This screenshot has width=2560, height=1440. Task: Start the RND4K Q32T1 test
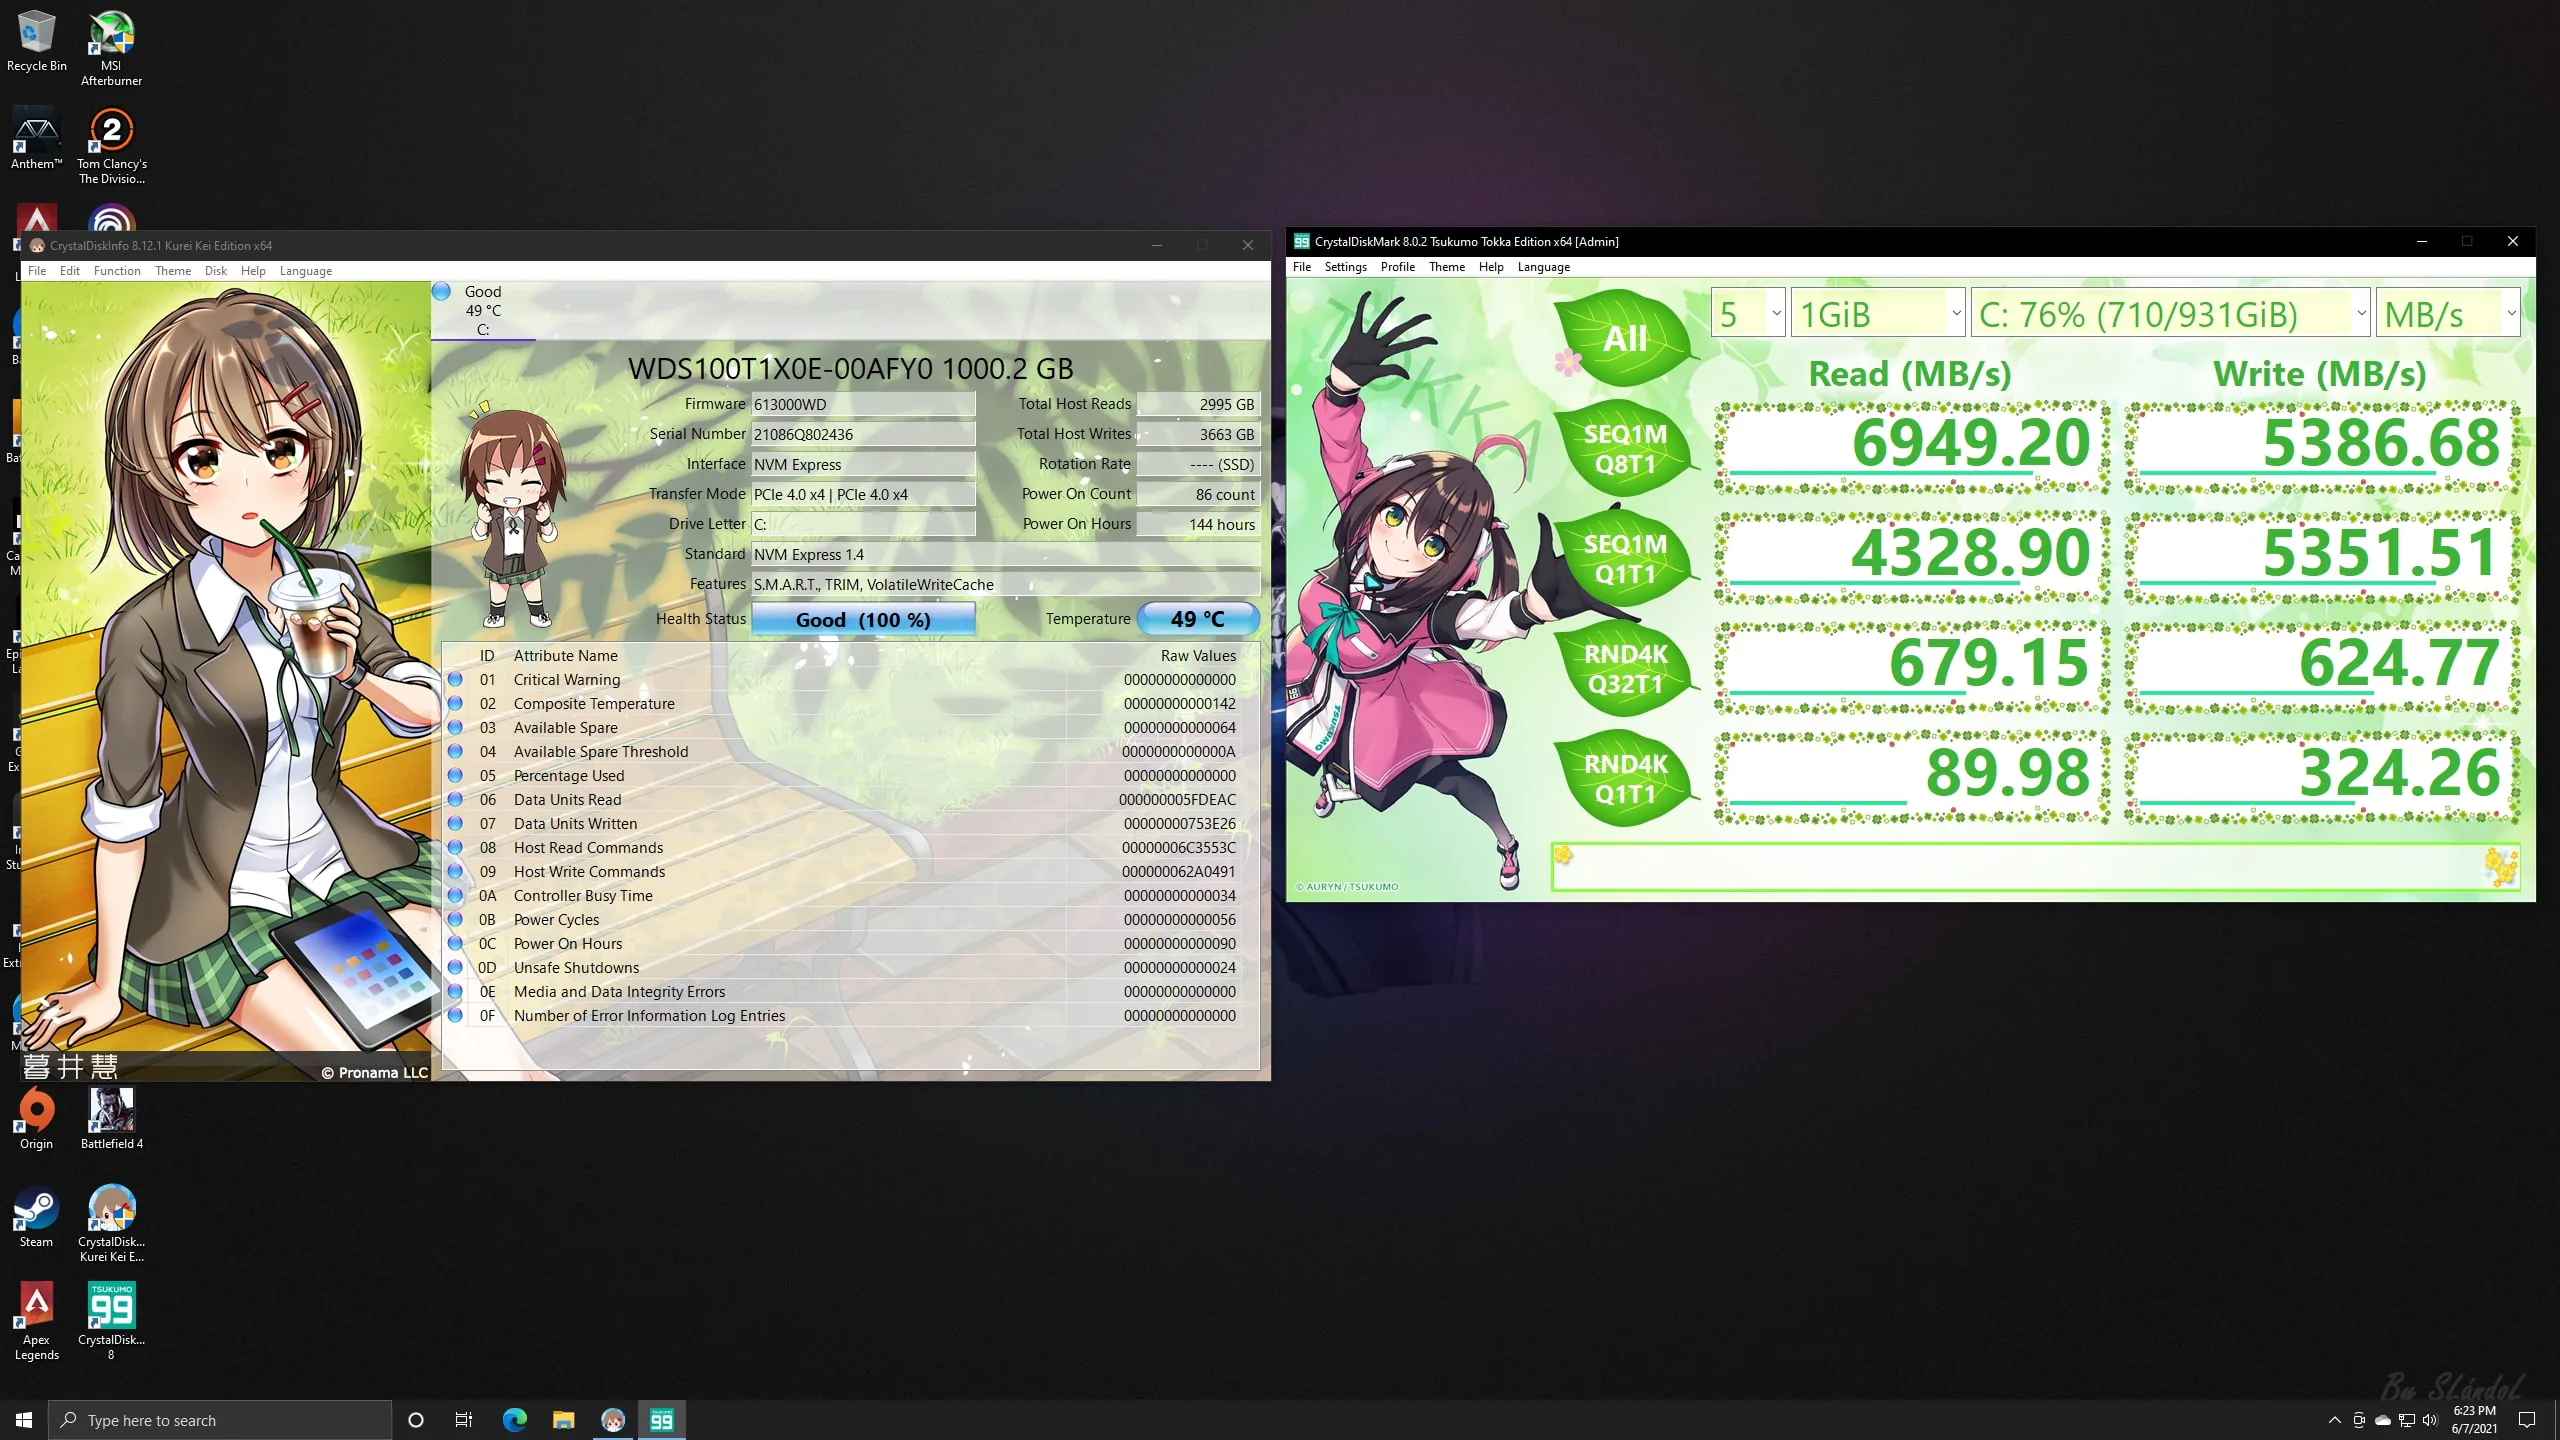1624,668
